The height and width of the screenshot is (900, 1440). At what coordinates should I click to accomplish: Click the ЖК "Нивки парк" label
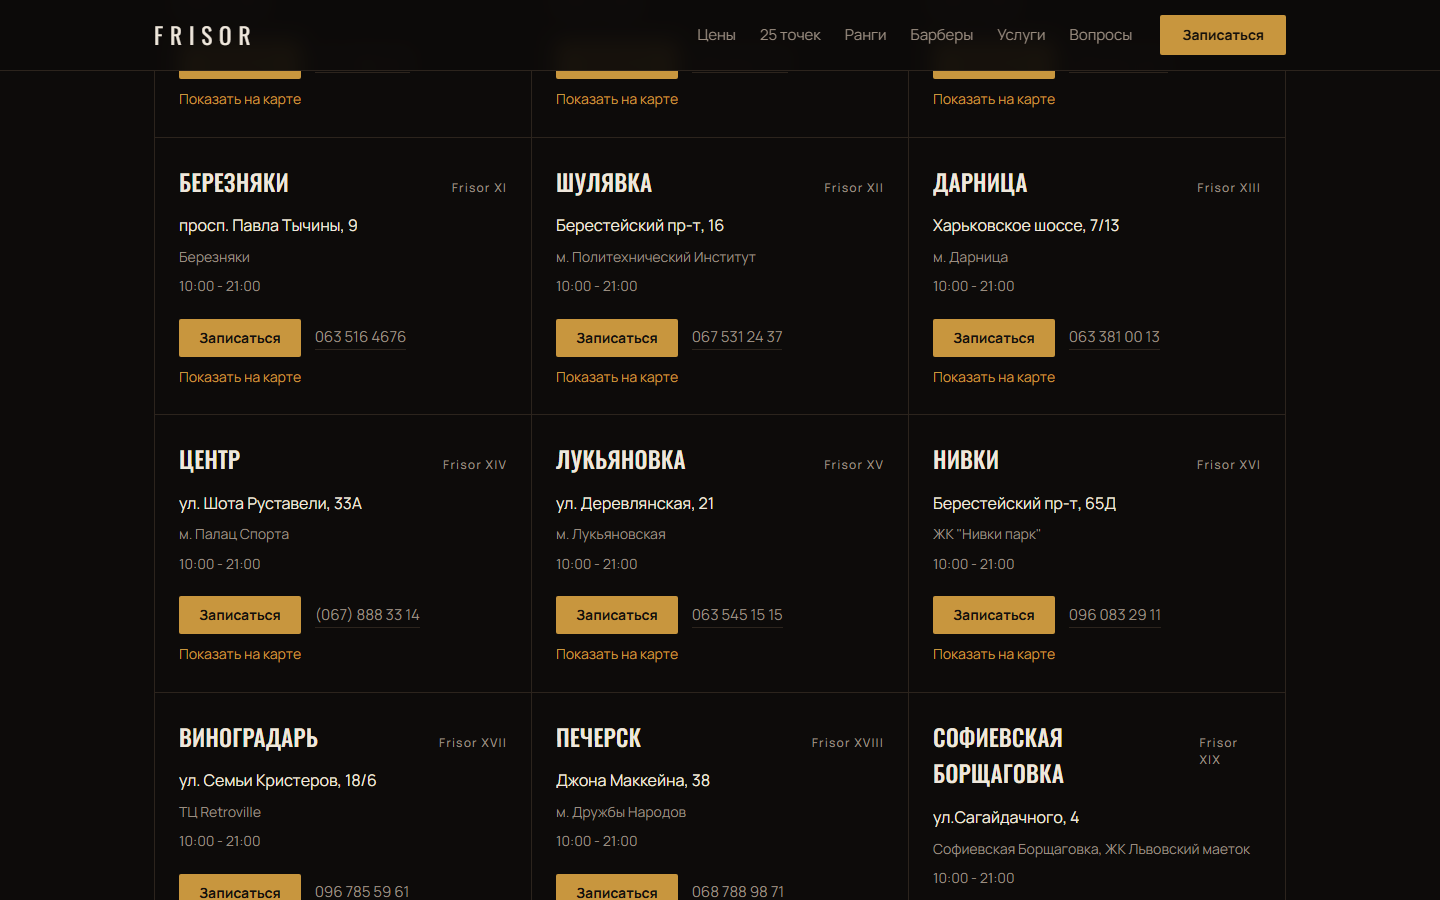pyautogui.click(x=987, y=534)
